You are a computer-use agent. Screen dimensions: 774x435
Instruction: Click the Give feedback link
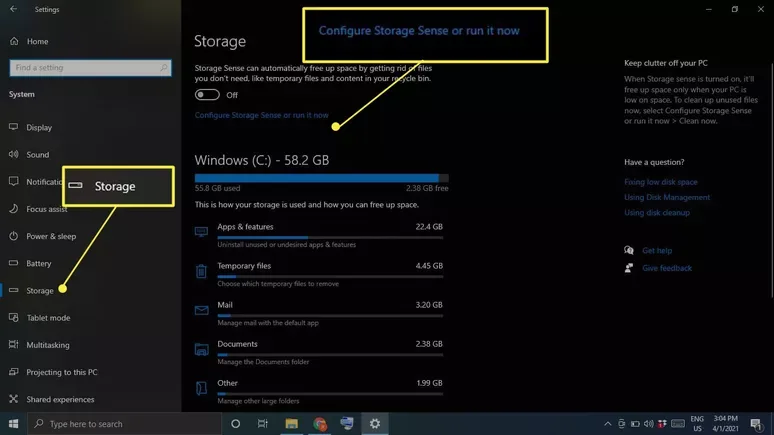[x=667, y=268]
